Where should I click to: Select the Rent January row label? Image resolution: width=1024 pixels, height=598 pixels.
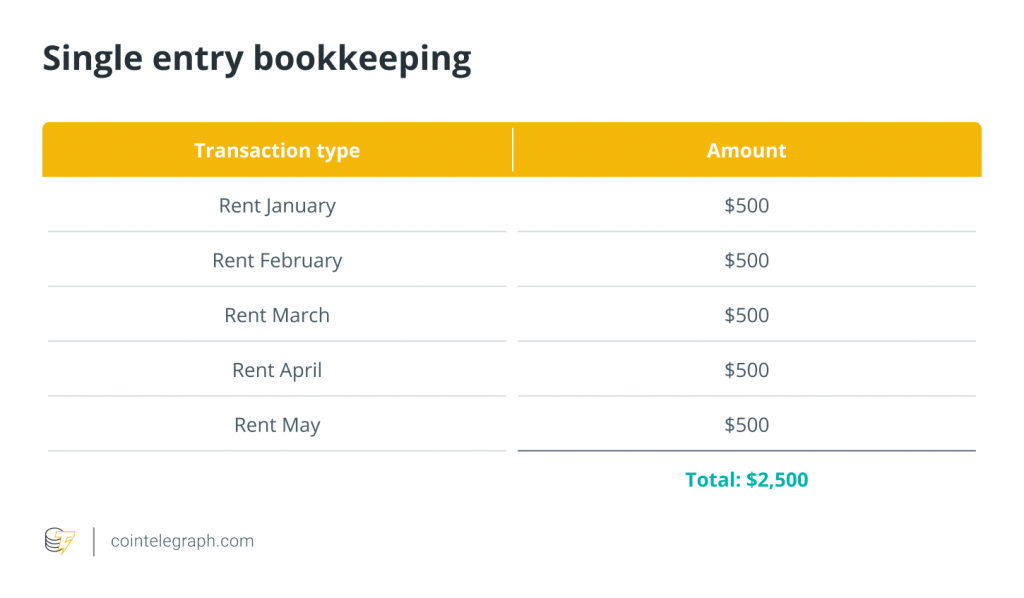tap(277, 206)
